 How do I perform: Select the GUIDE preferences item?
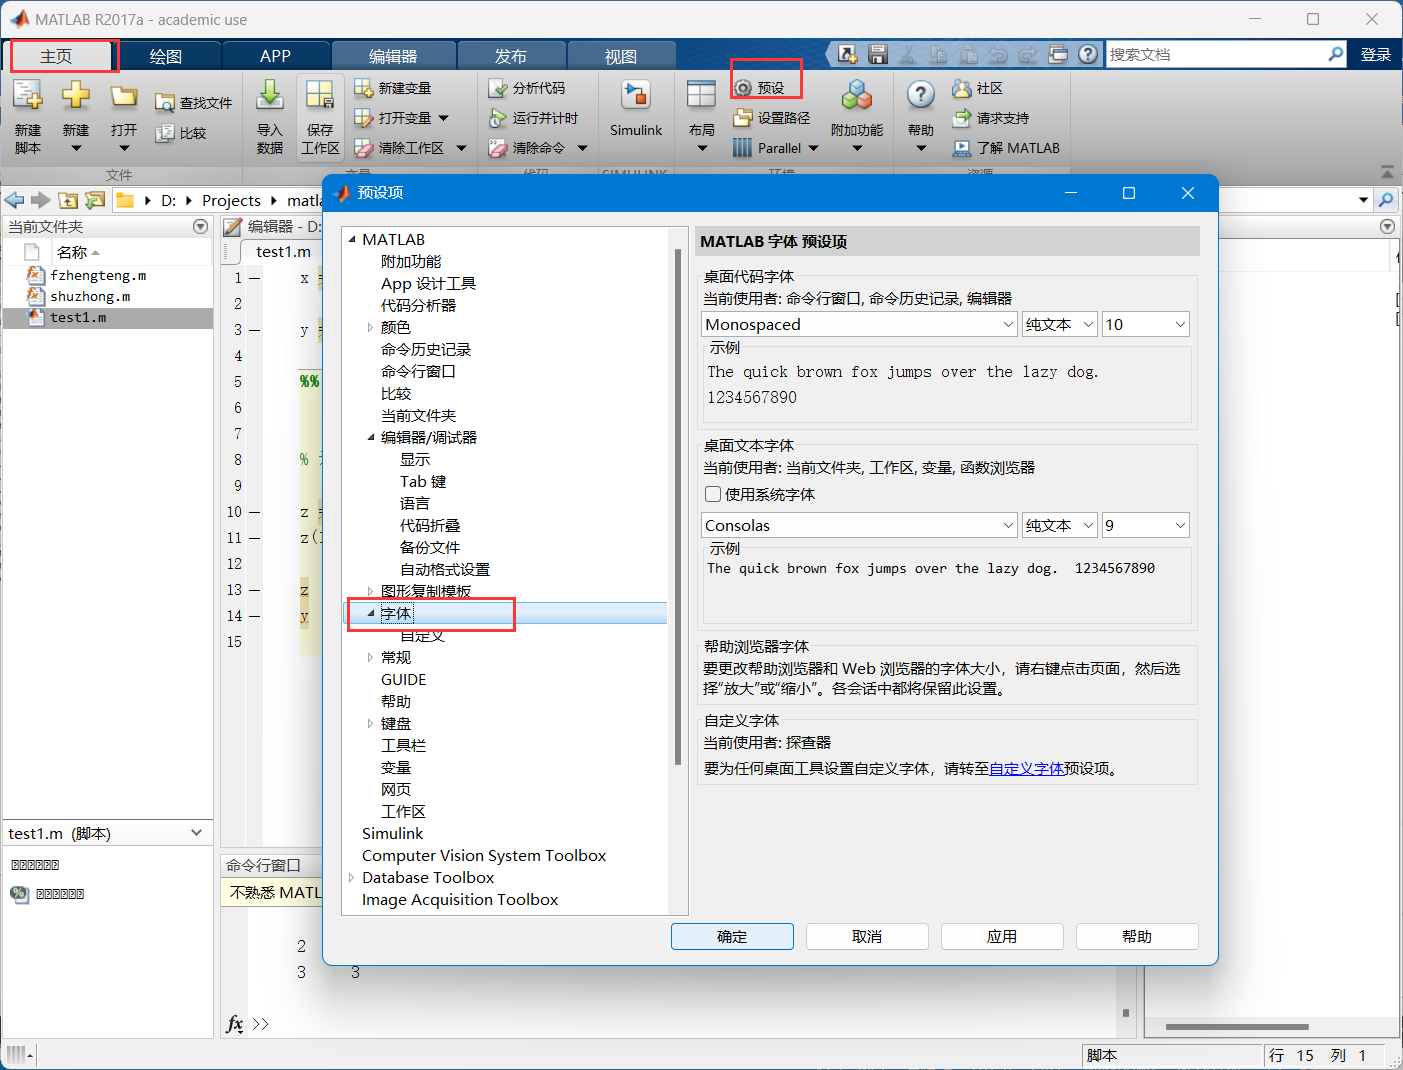click(x=403, y=680)
